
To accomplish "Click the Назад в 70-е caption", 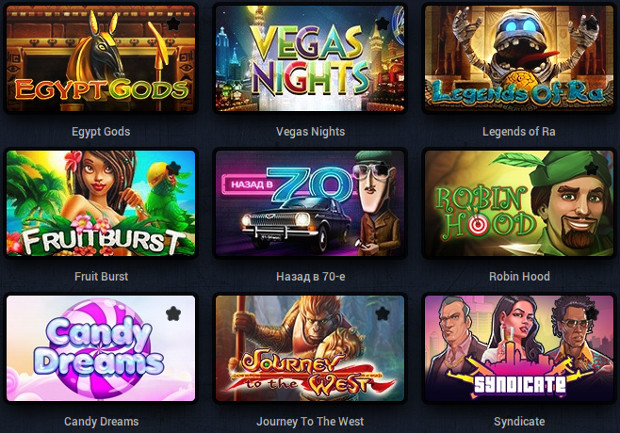I will (310, 276).
